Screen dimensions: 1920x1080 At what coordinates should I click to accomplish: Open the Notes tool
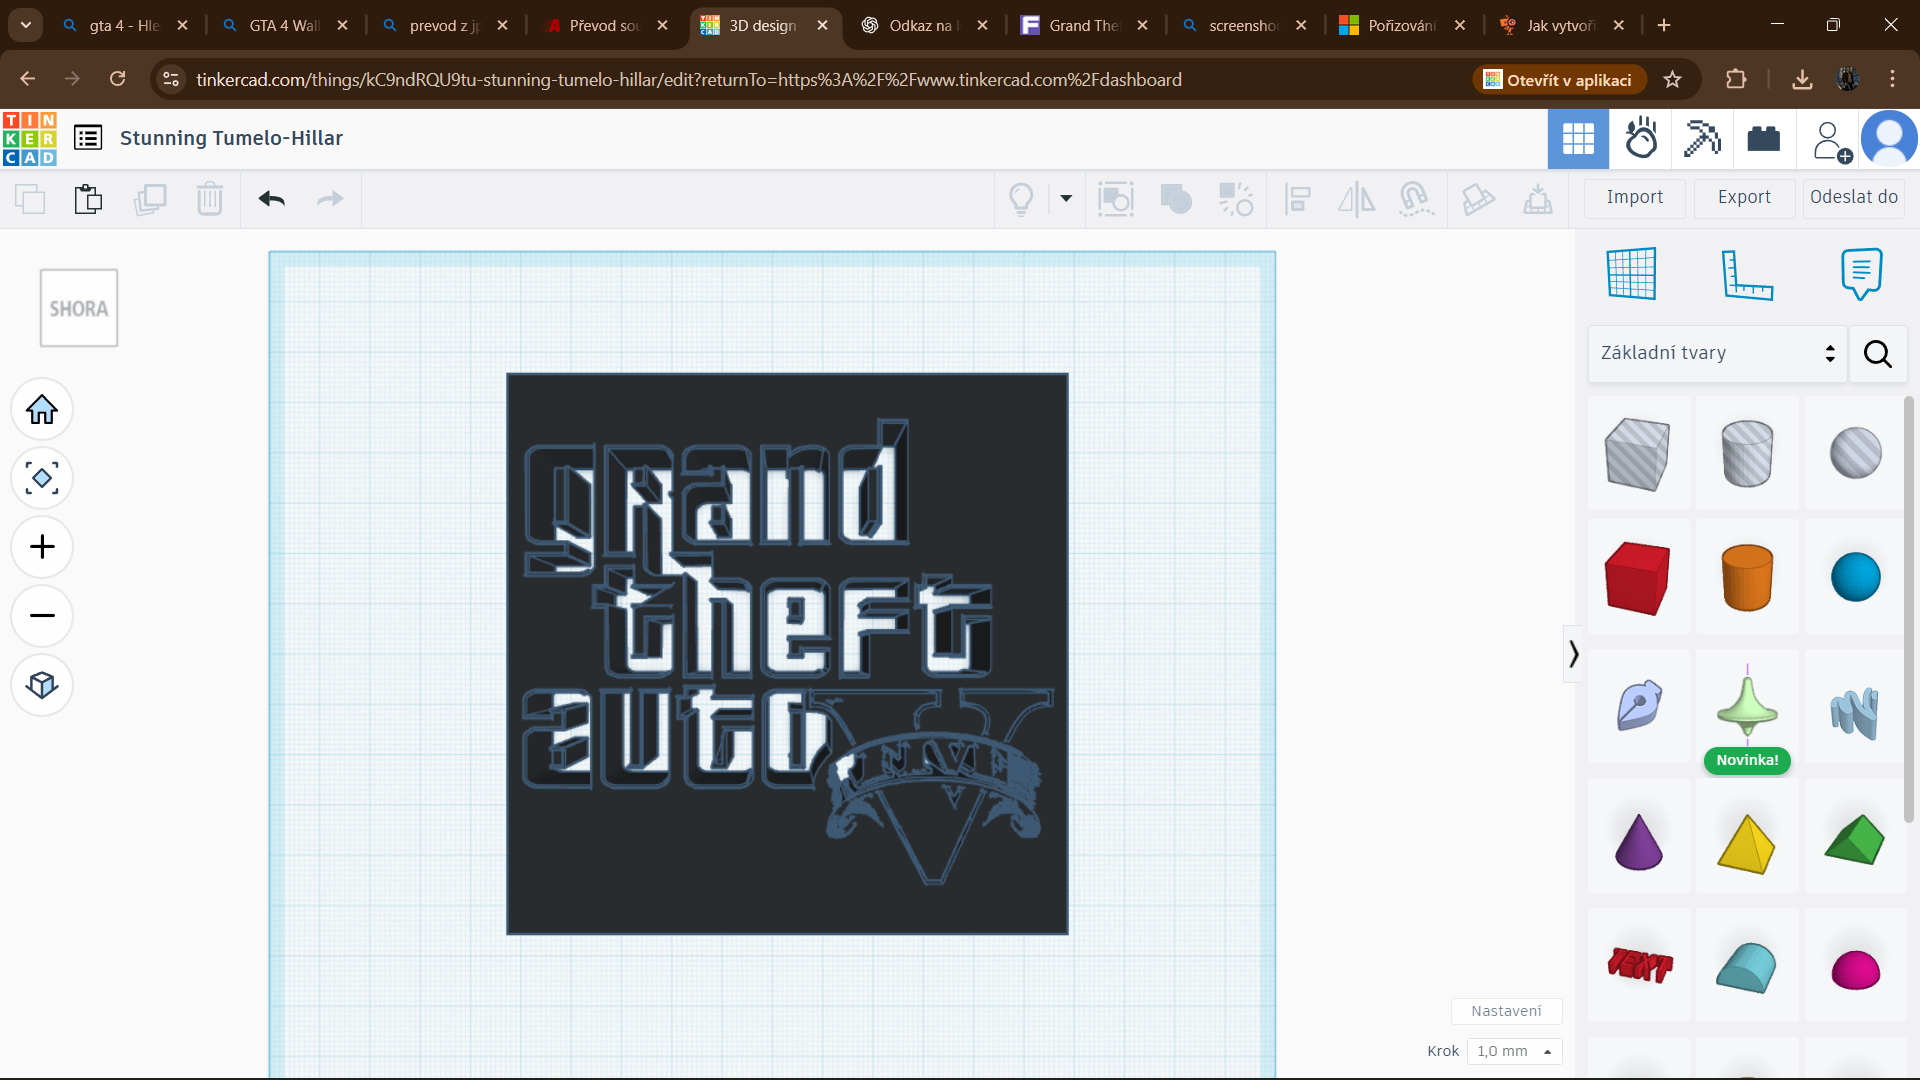click(x=1860, y=273)
